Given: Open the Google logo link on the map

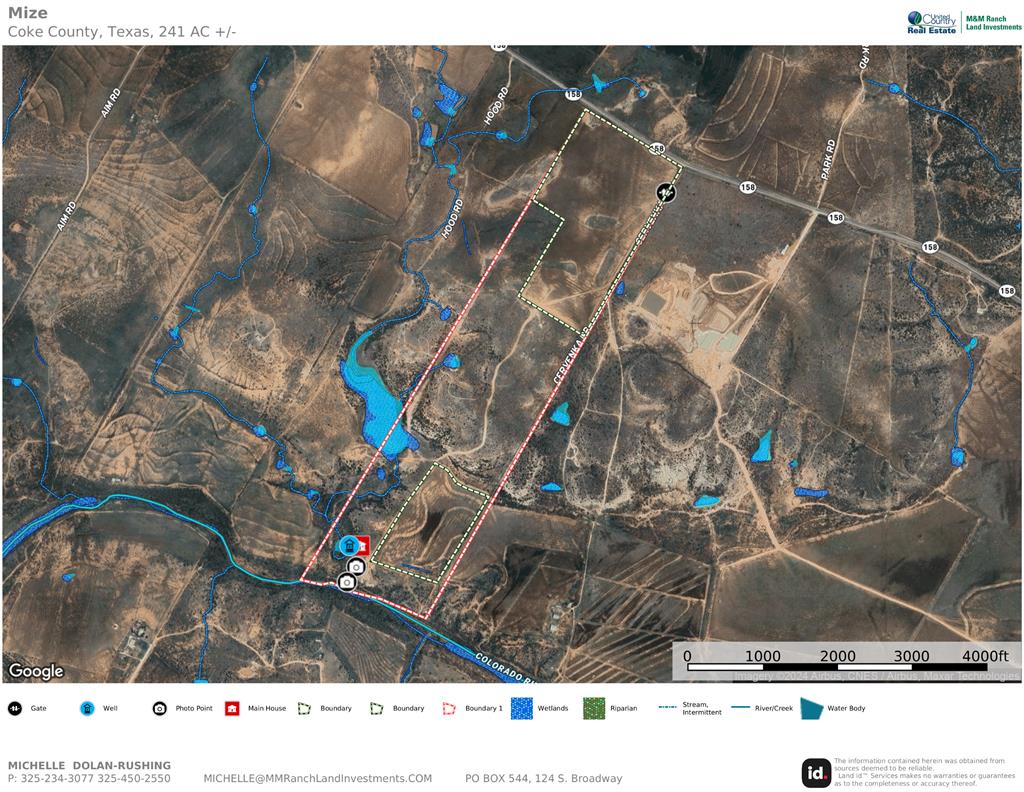Looking at the screenshot, I should (x=36, y=671).
